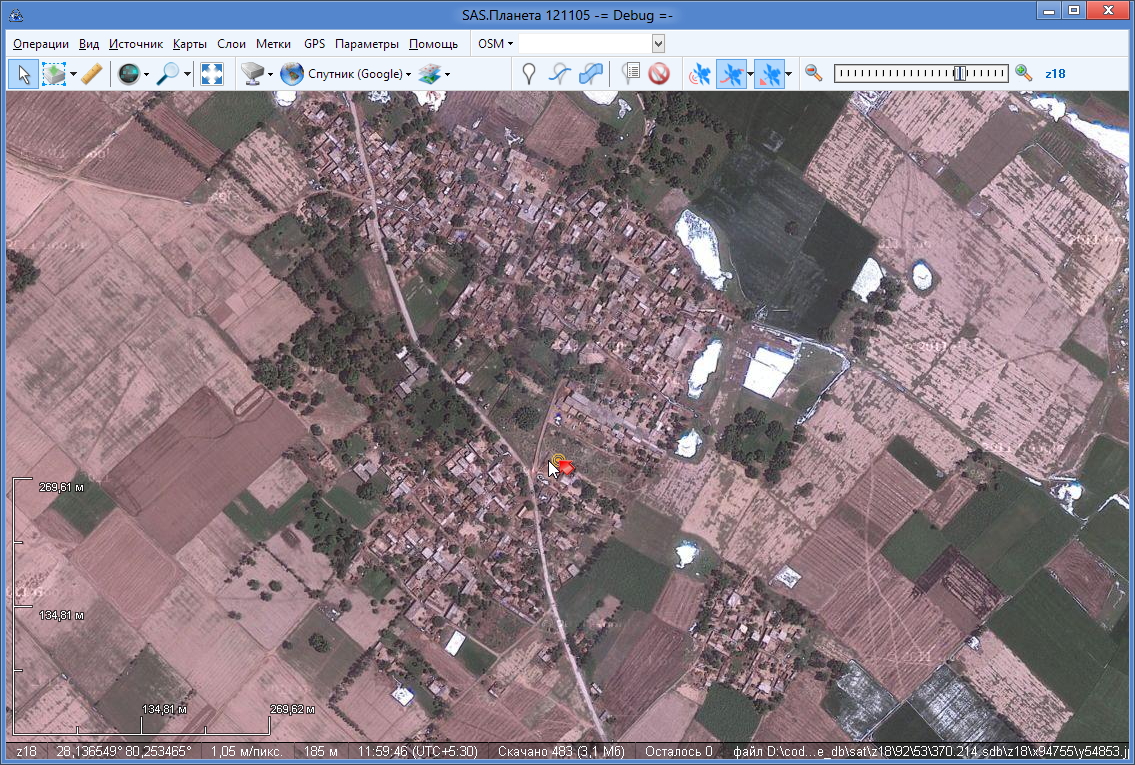The height and width of the screenshot is (765, 1135).
Task: Select the ruler distance measurement tool
Action: click(x=91, y=73)
